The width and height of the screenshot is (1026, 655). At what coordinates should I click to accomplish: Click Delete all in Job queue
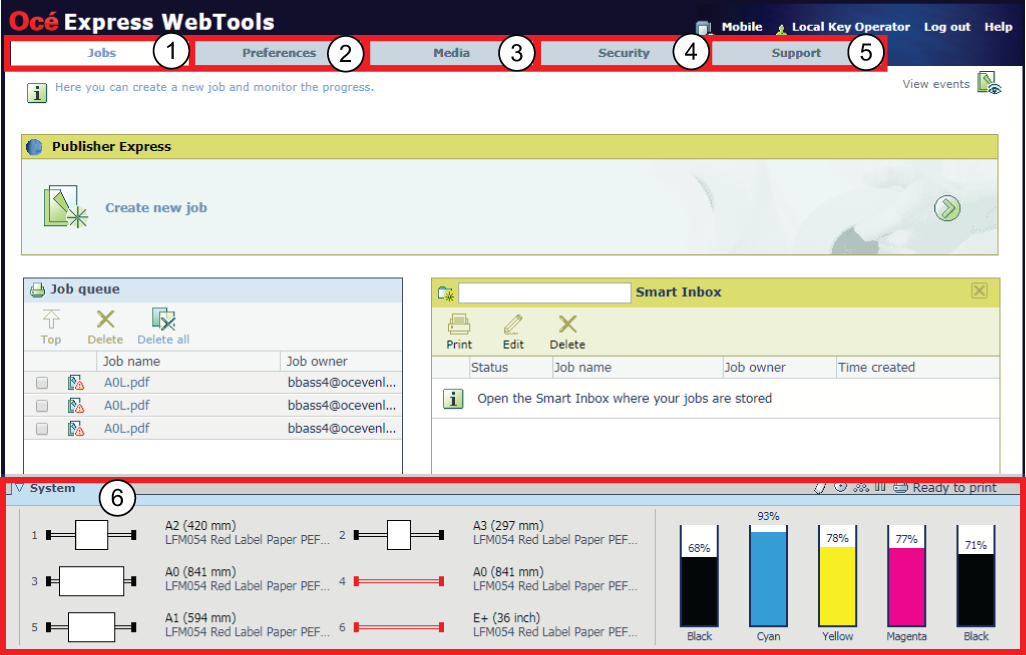point(164,327)
